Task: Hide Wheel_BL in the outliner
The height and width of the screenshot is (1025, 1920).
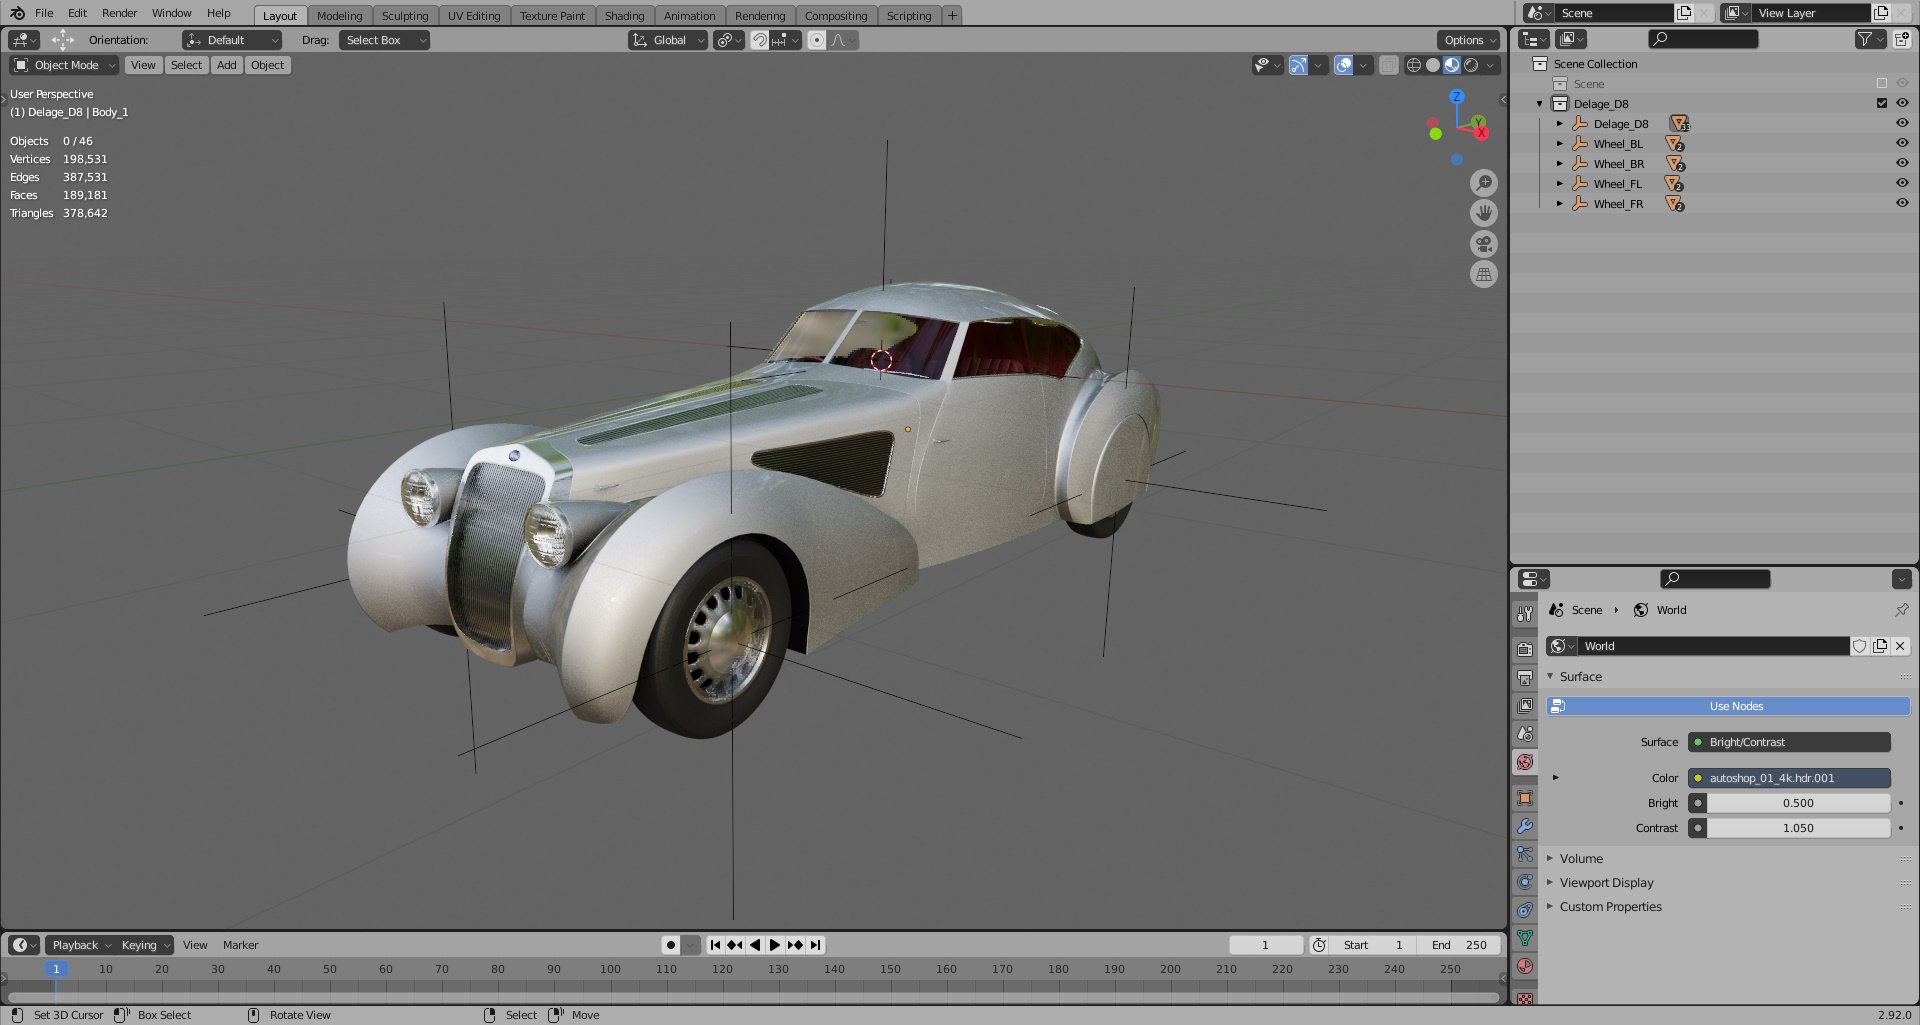Action: [1902, 144]
